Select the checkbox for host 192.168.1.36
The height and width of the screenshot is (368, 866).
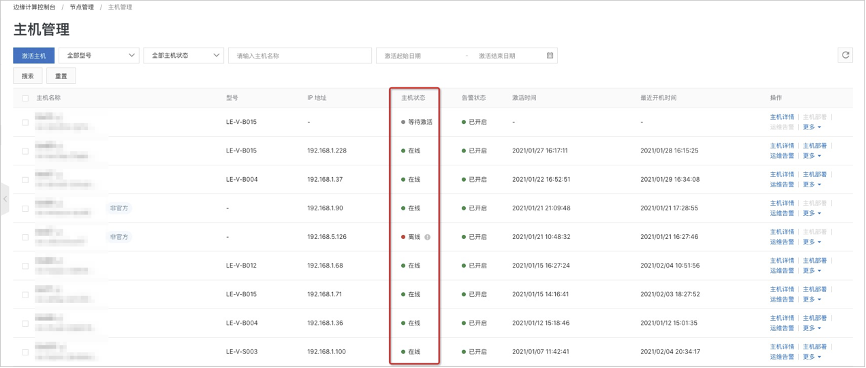pos(25,323)
